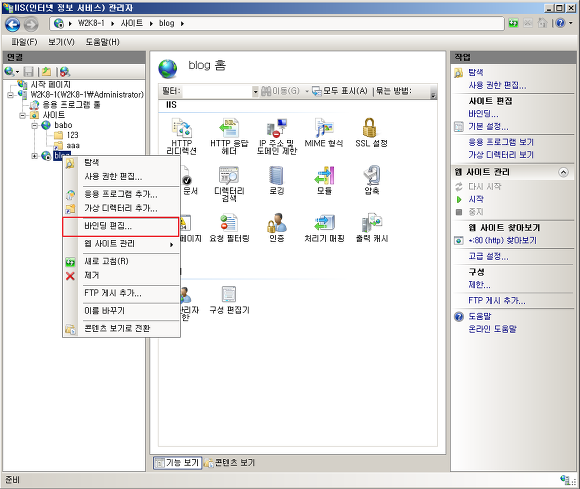Switch to the 기능 보기 tab
580x489 pixels.
(x=177, y=463)
